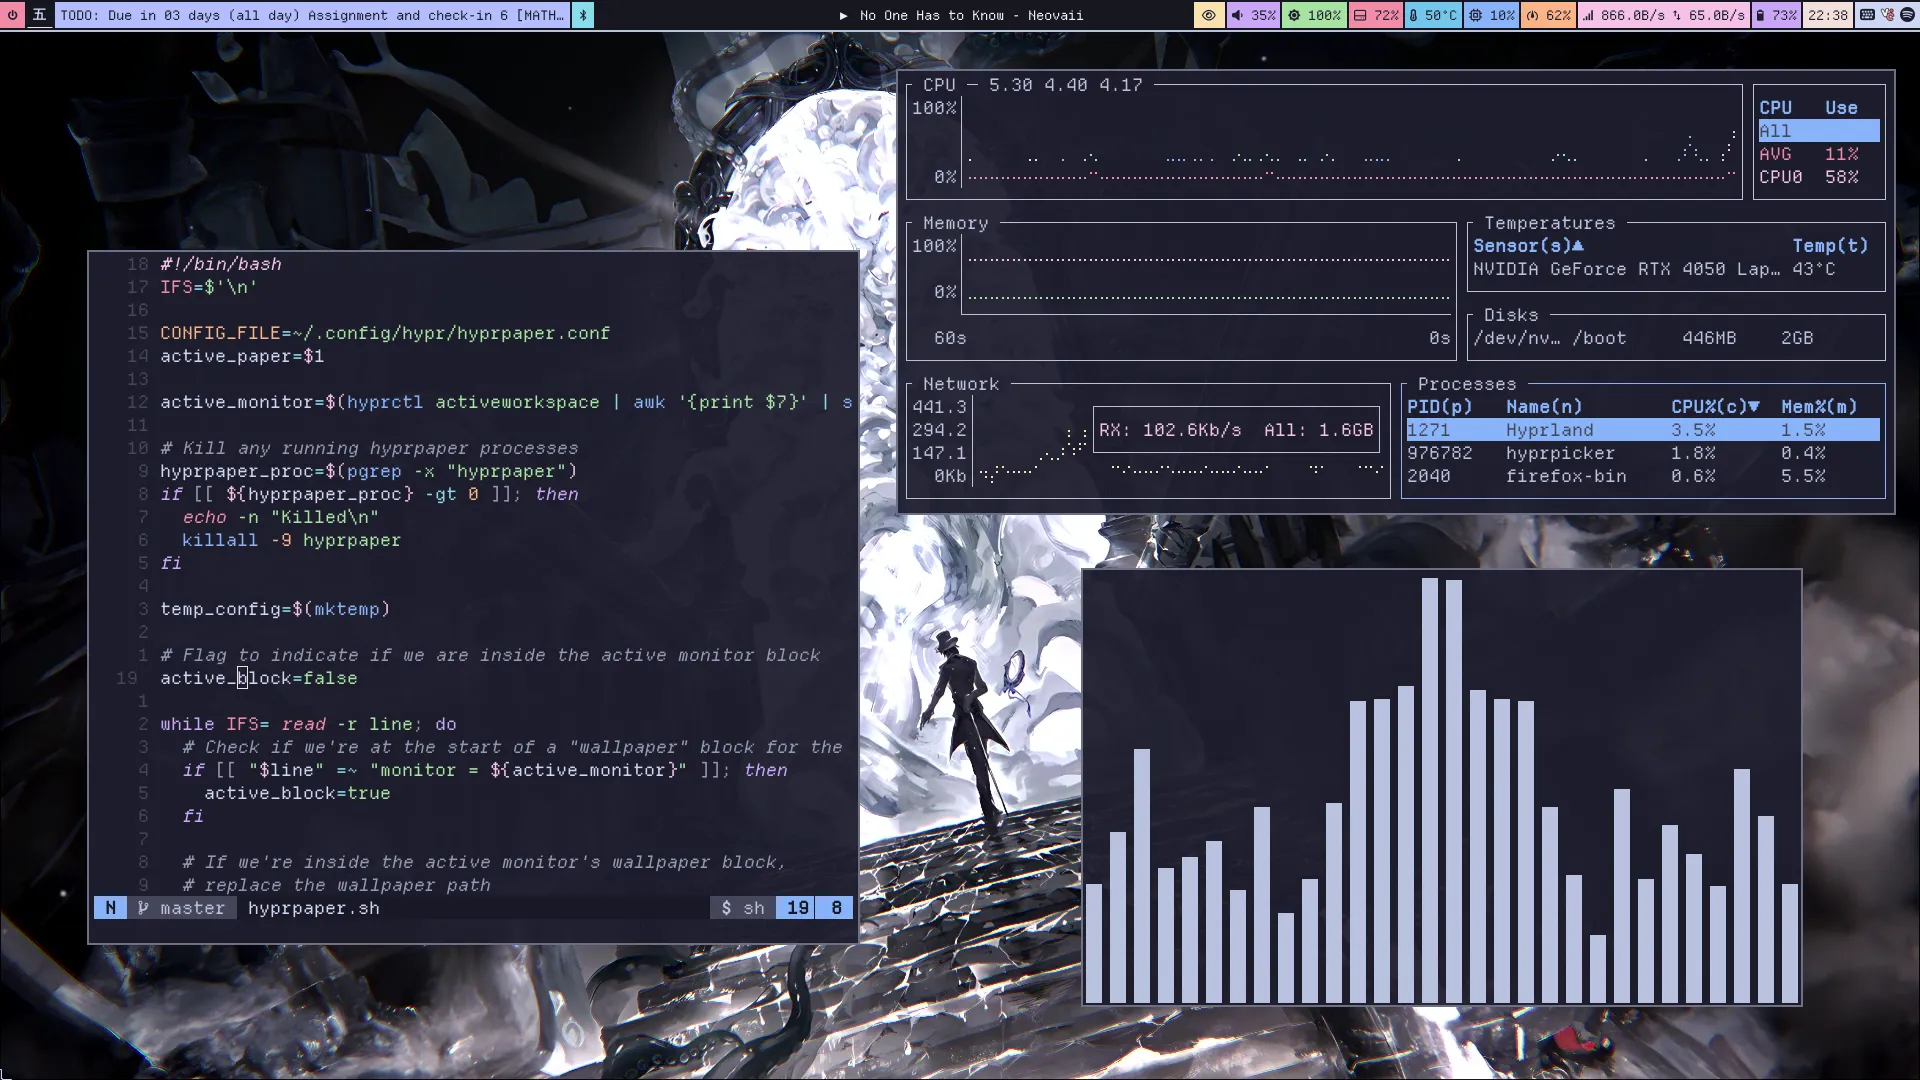
Task: Sort processes by Name(n) column header
Action: [x=1544, y=407]
